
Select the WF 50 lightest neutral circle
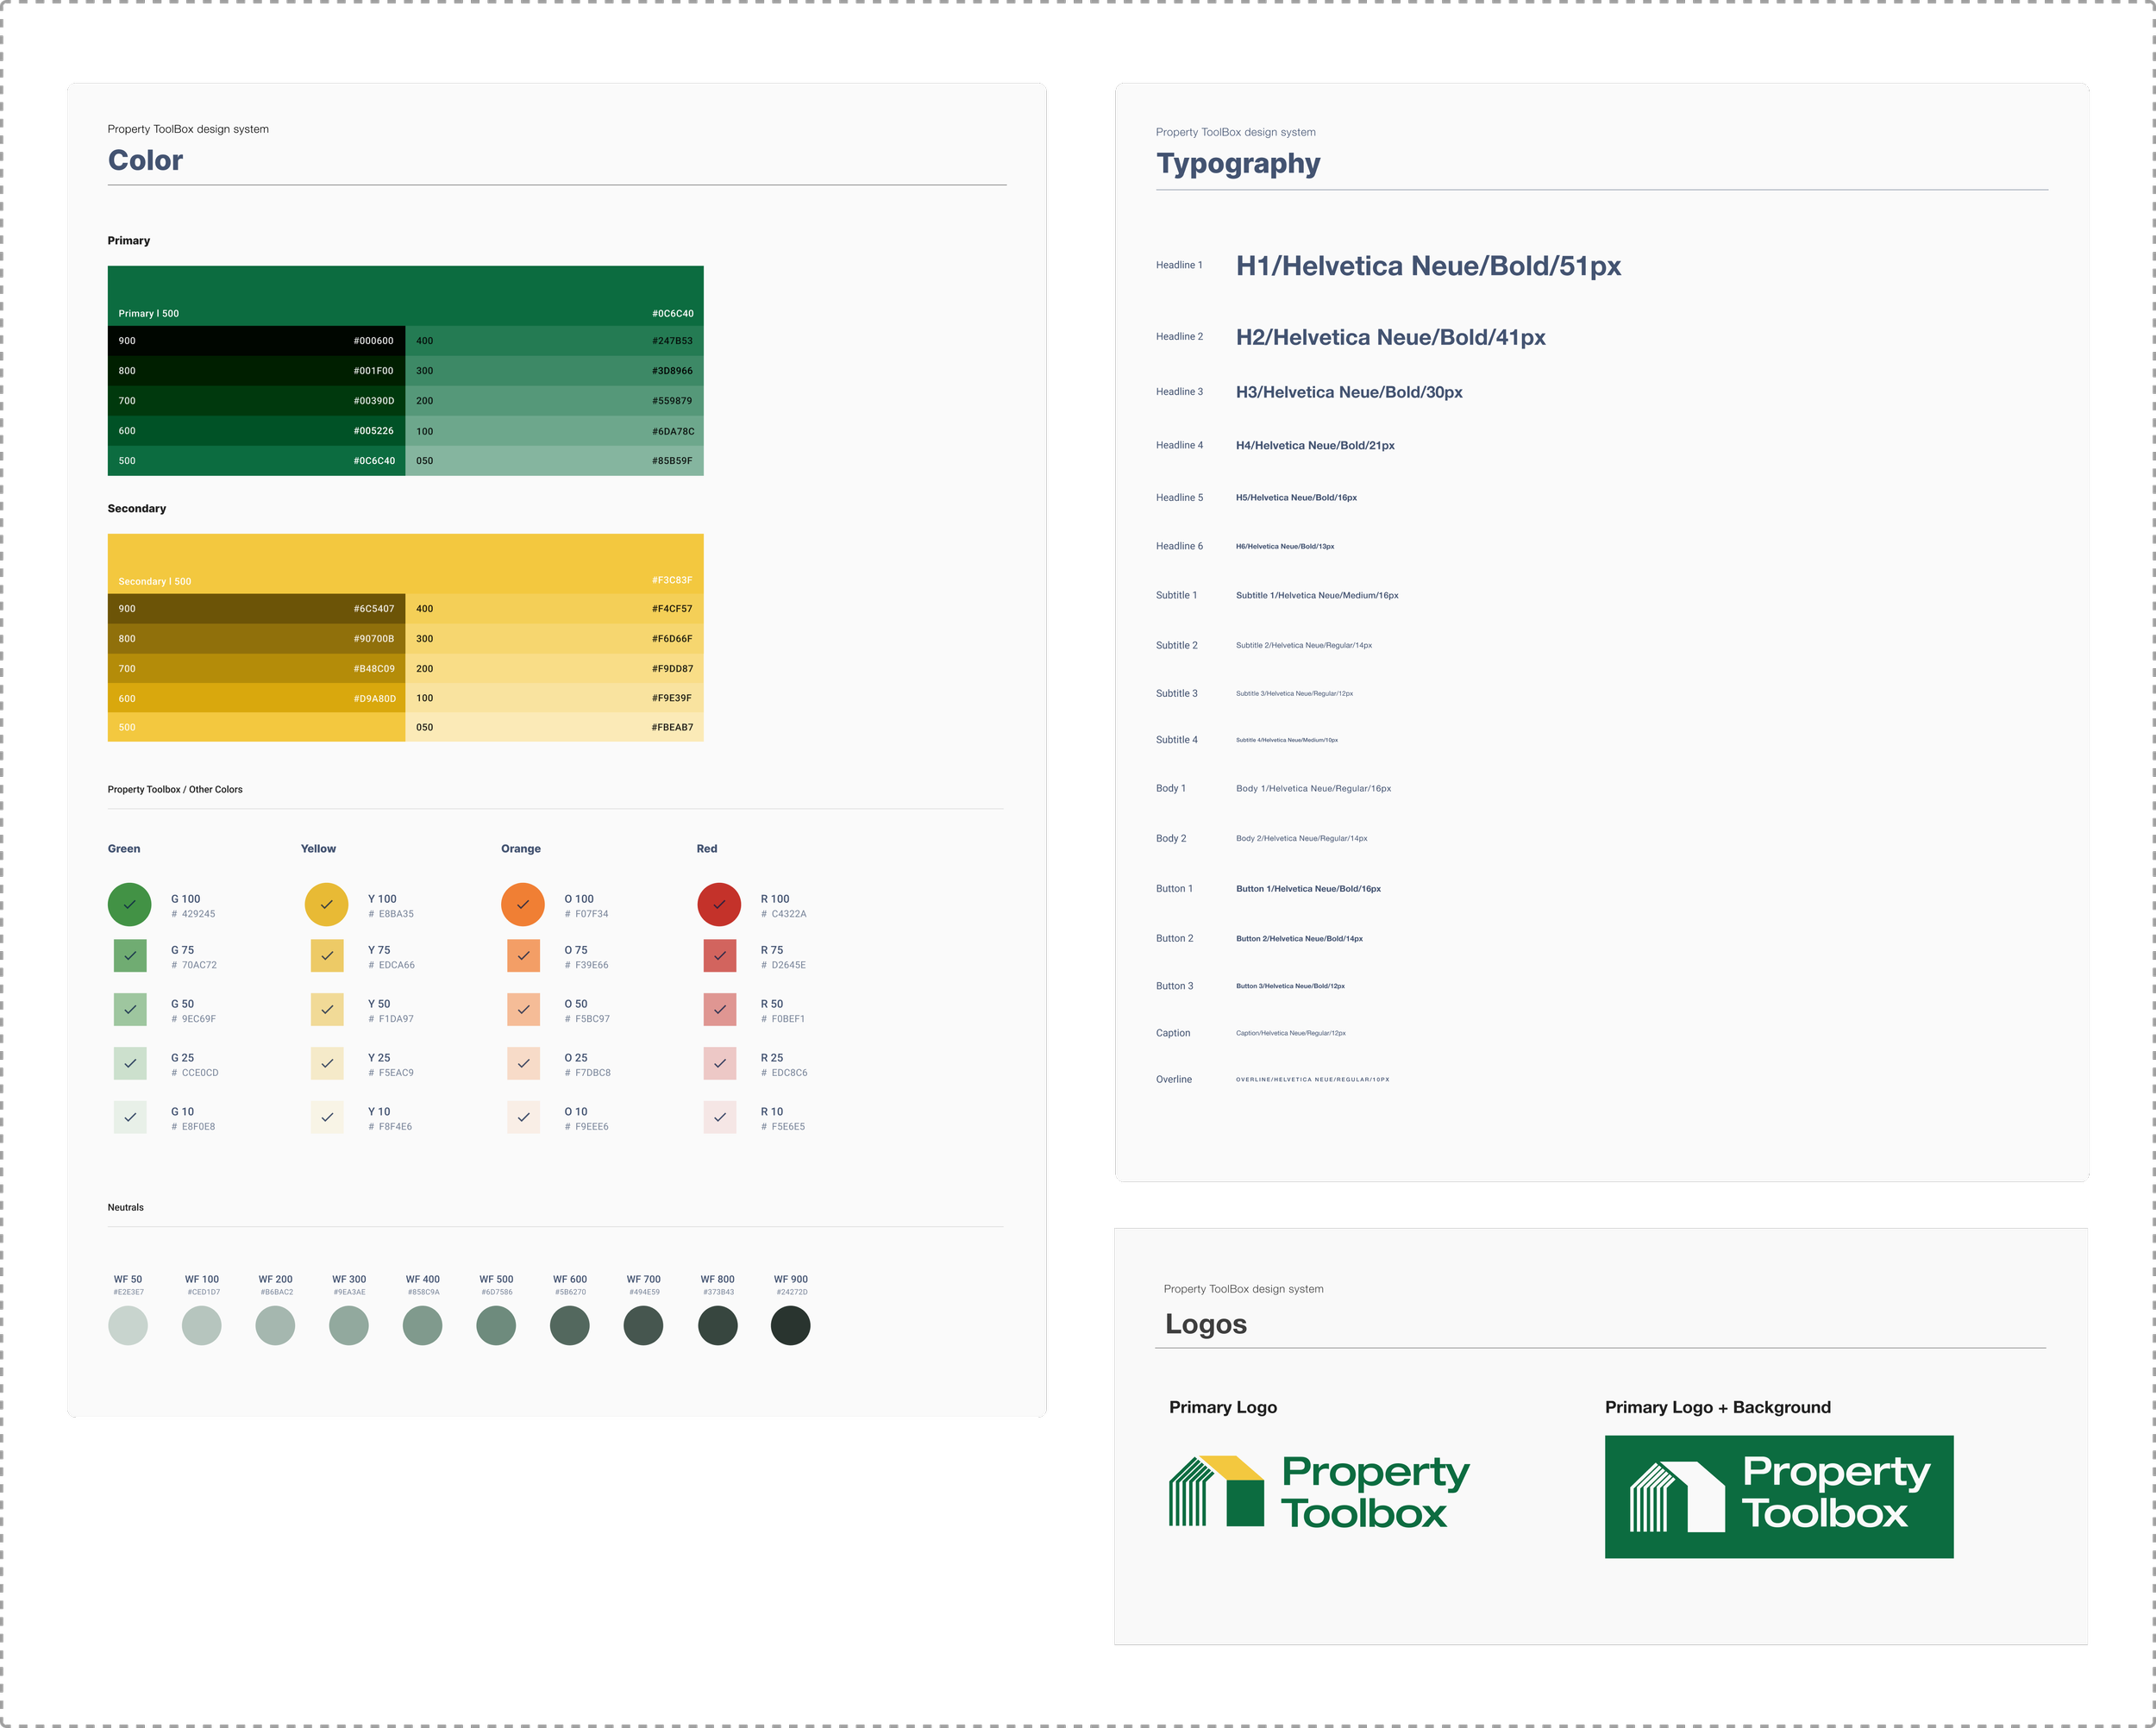(128, 1325)
